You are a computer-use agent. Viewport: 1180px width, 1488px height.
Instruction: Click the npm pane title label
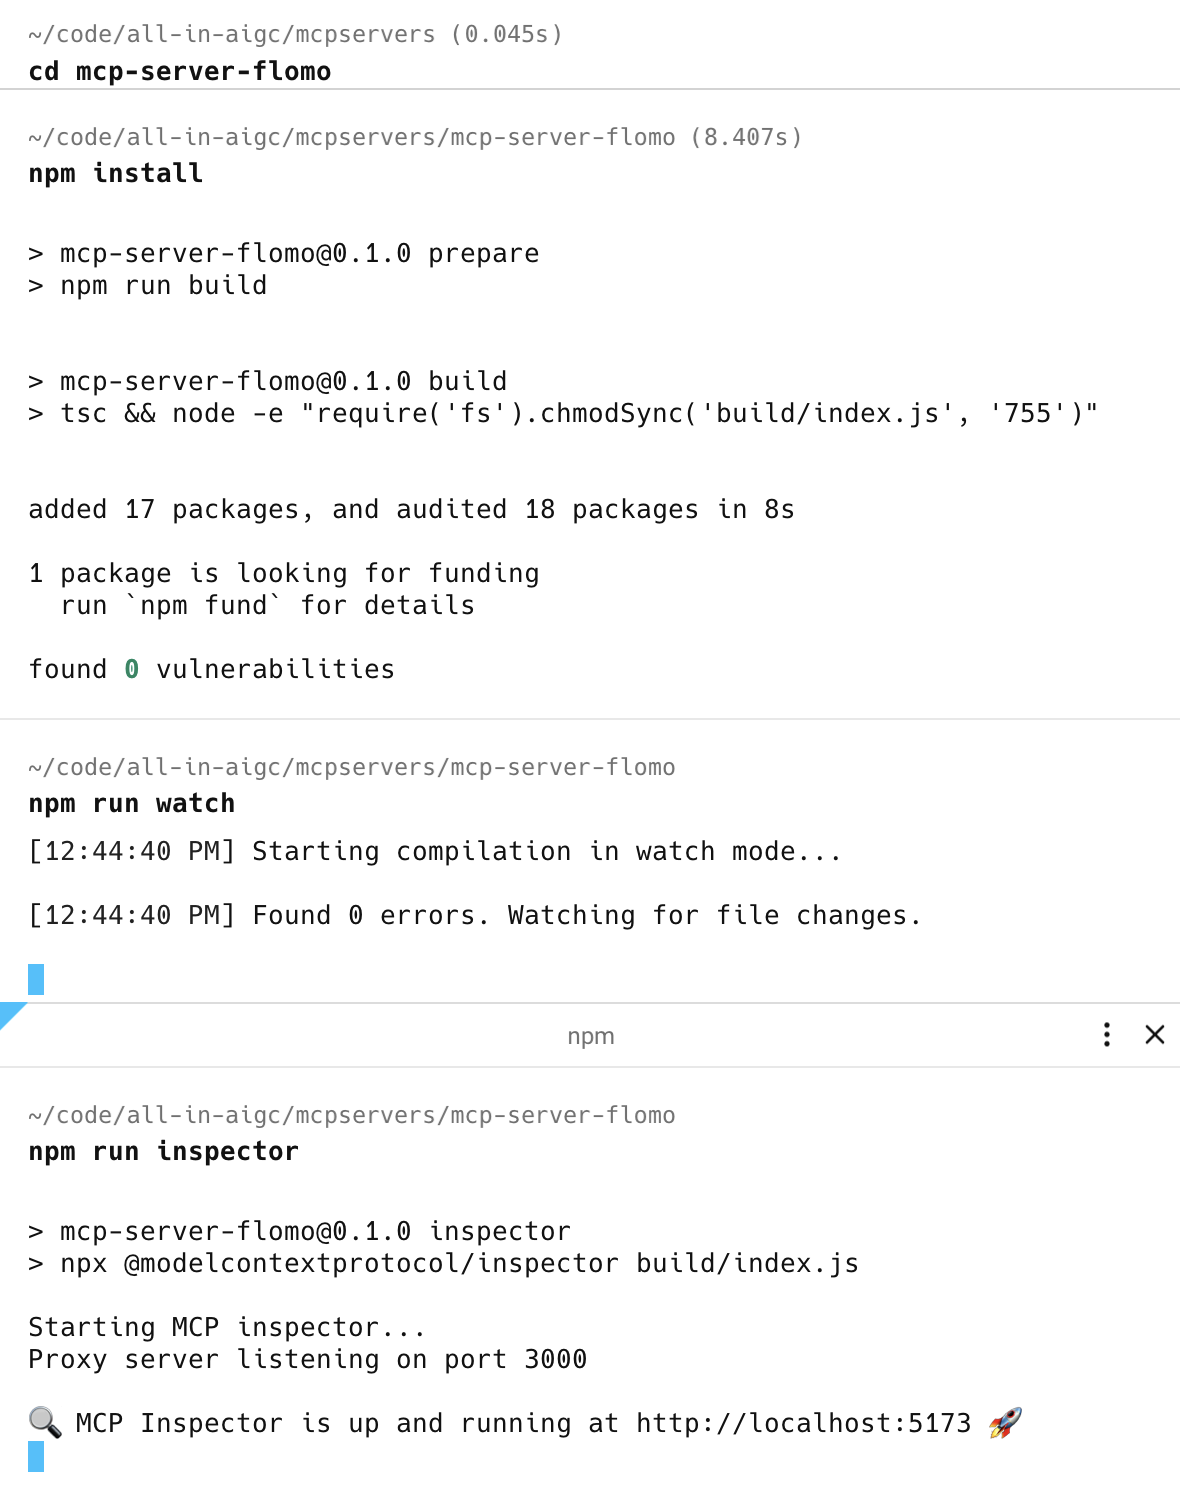(590, 1036)
